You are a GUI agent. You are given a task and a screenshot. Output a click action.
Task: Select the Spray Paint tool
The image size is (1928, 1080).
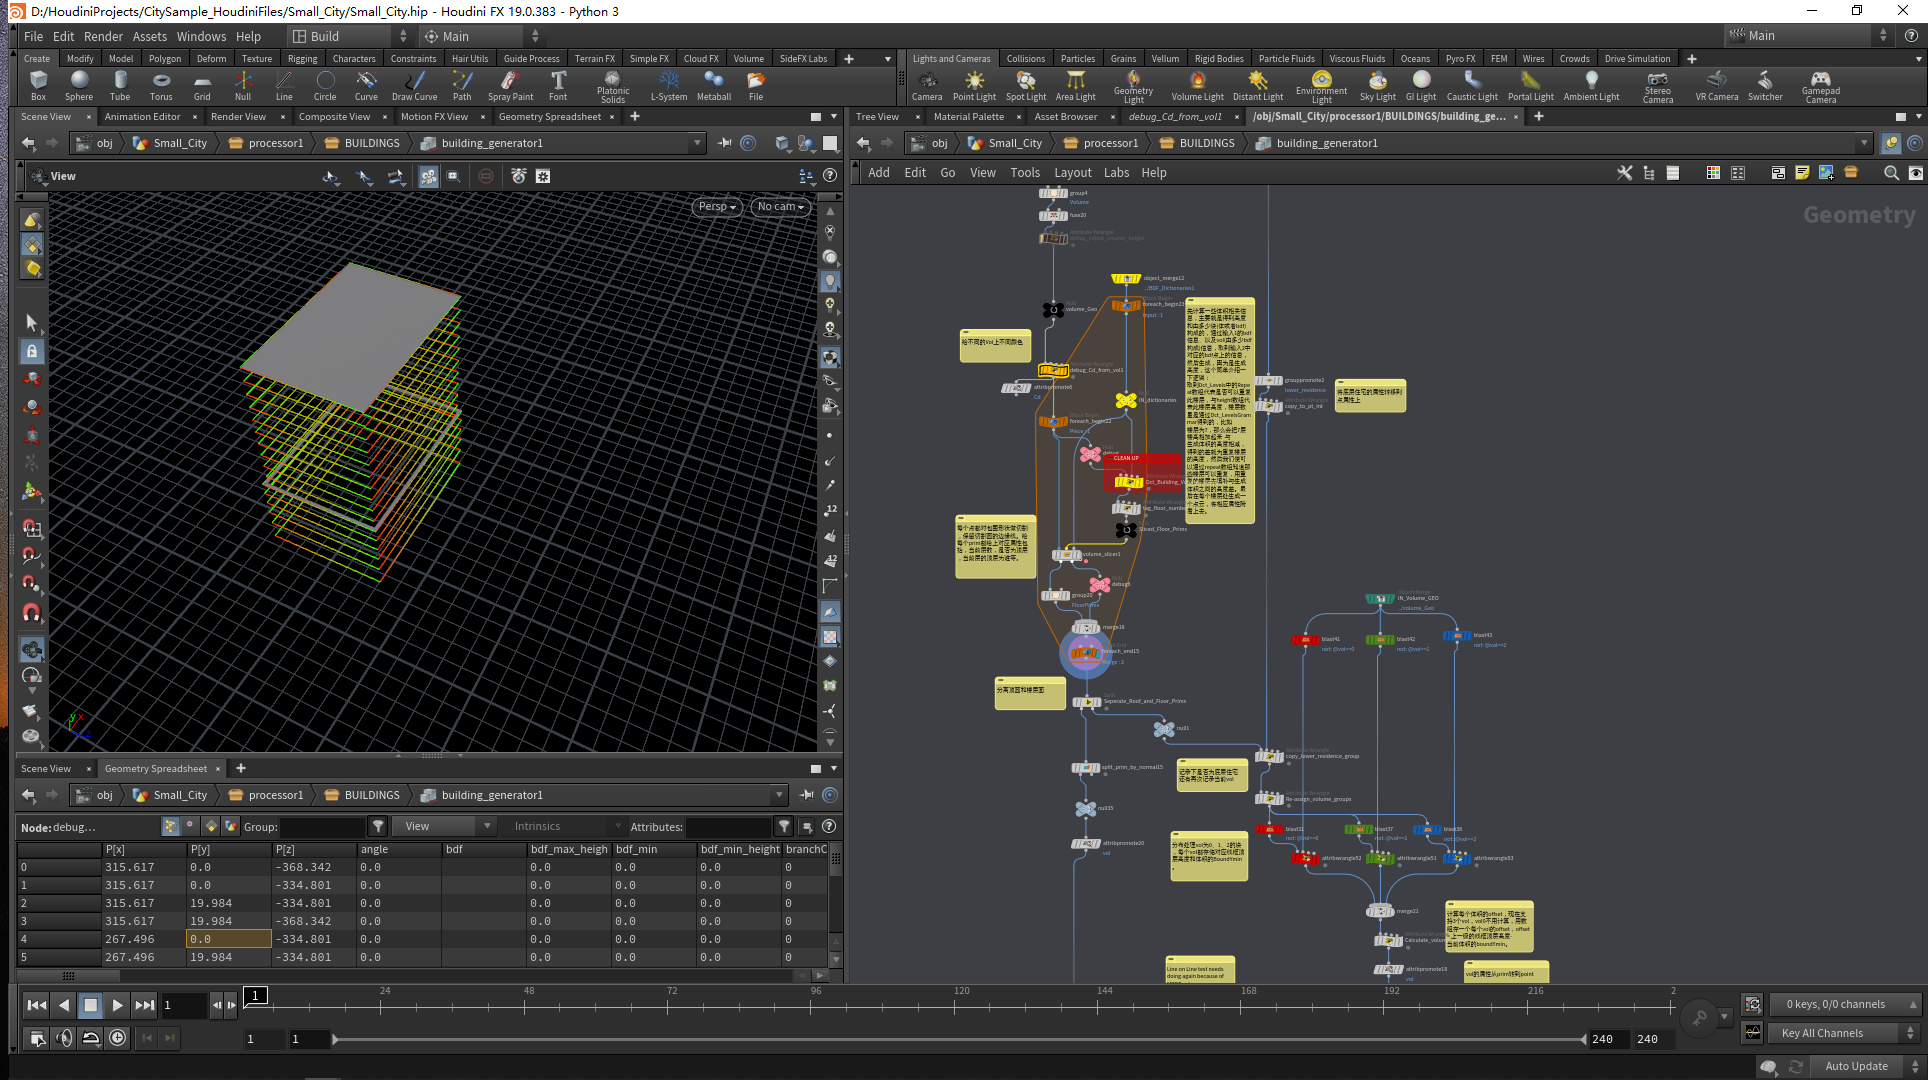(510, 85)
